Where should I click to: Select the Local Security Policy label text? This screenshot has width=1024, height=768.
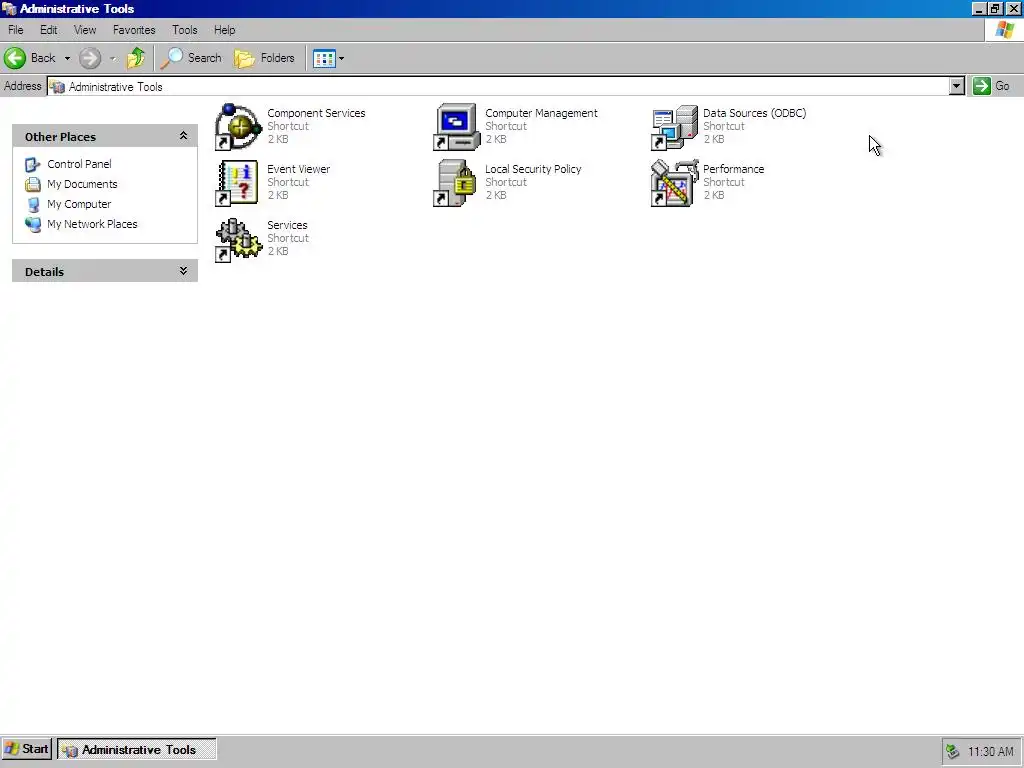click(x=533, y=169)
